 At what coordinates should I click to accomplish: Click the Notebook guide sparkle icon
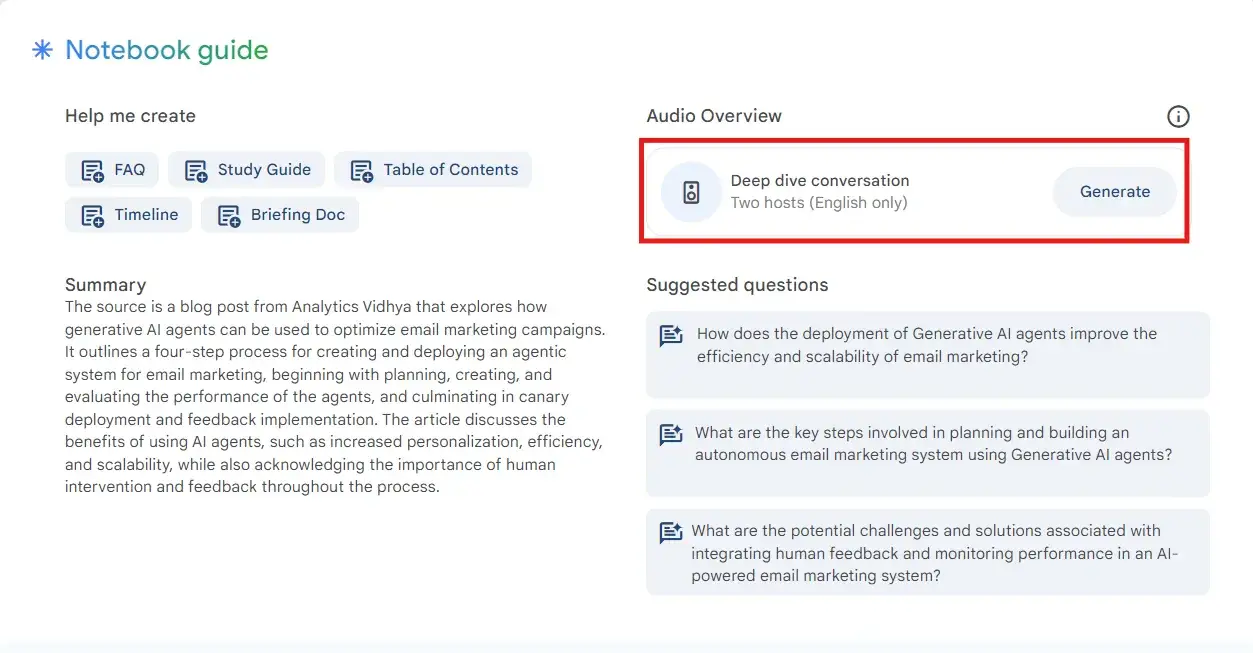coord(42,50)
